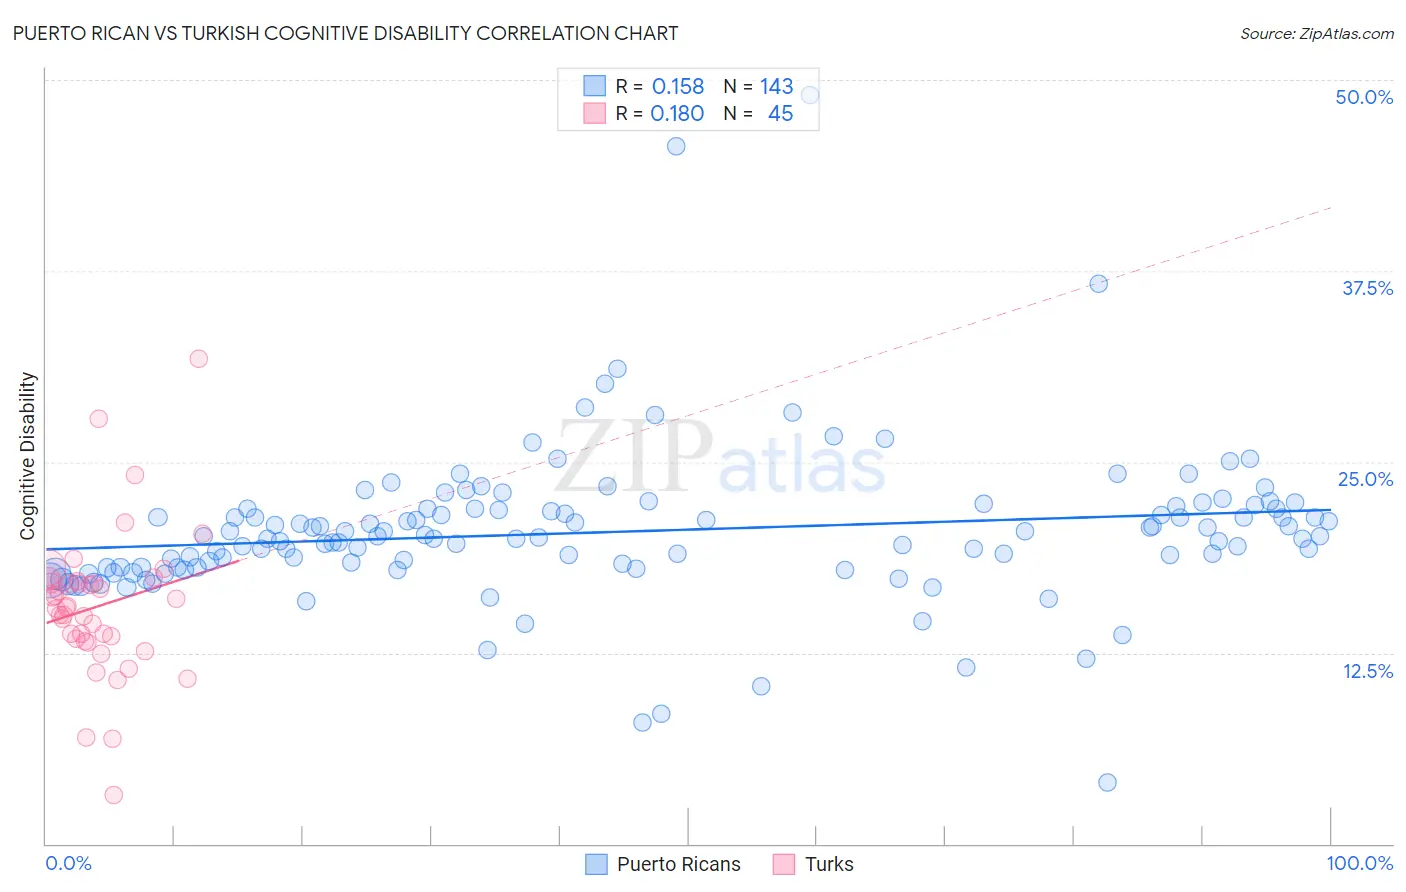This screenshot has height=892, width=1406.
Task: Click the highest blue point near 50%
Action: 810,95
